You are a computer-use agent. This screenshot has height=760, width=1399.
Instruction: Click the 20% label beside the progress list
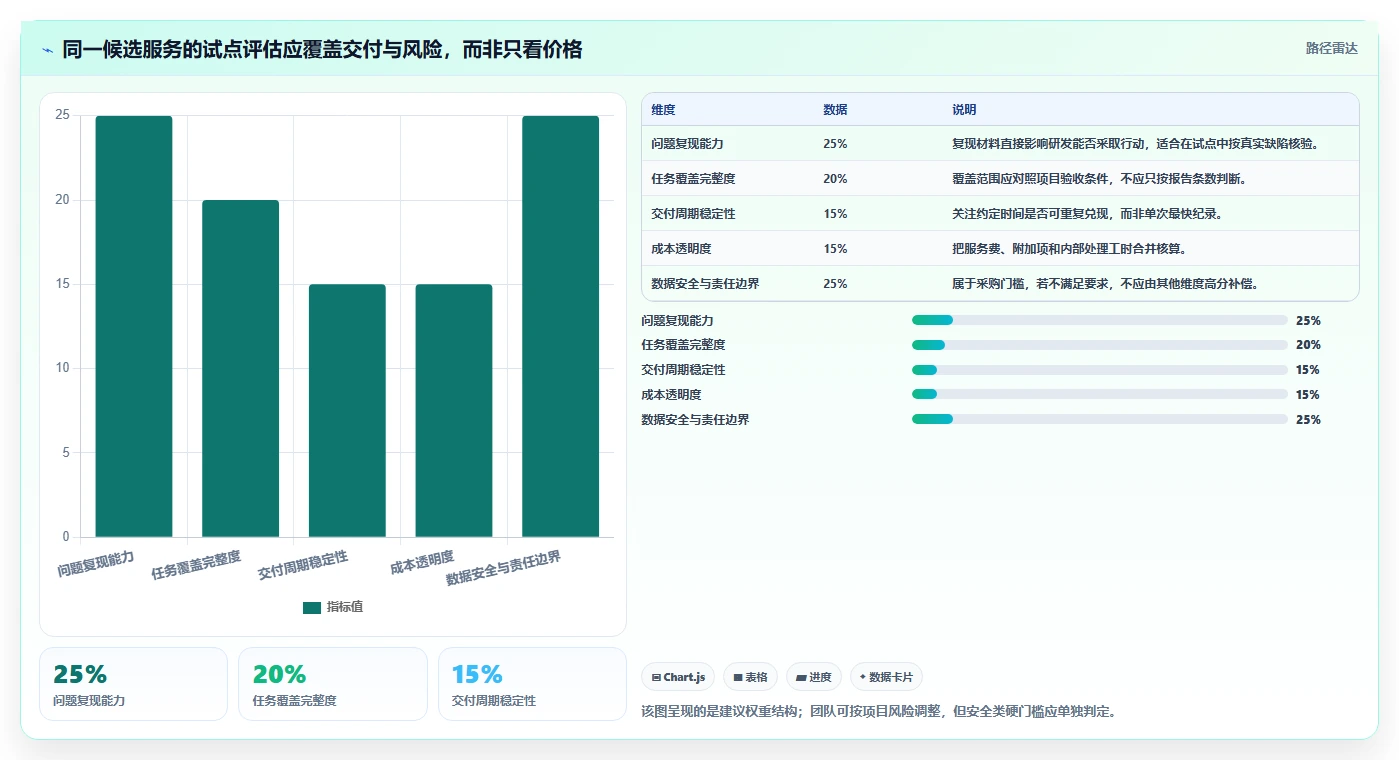point(1308,345)
